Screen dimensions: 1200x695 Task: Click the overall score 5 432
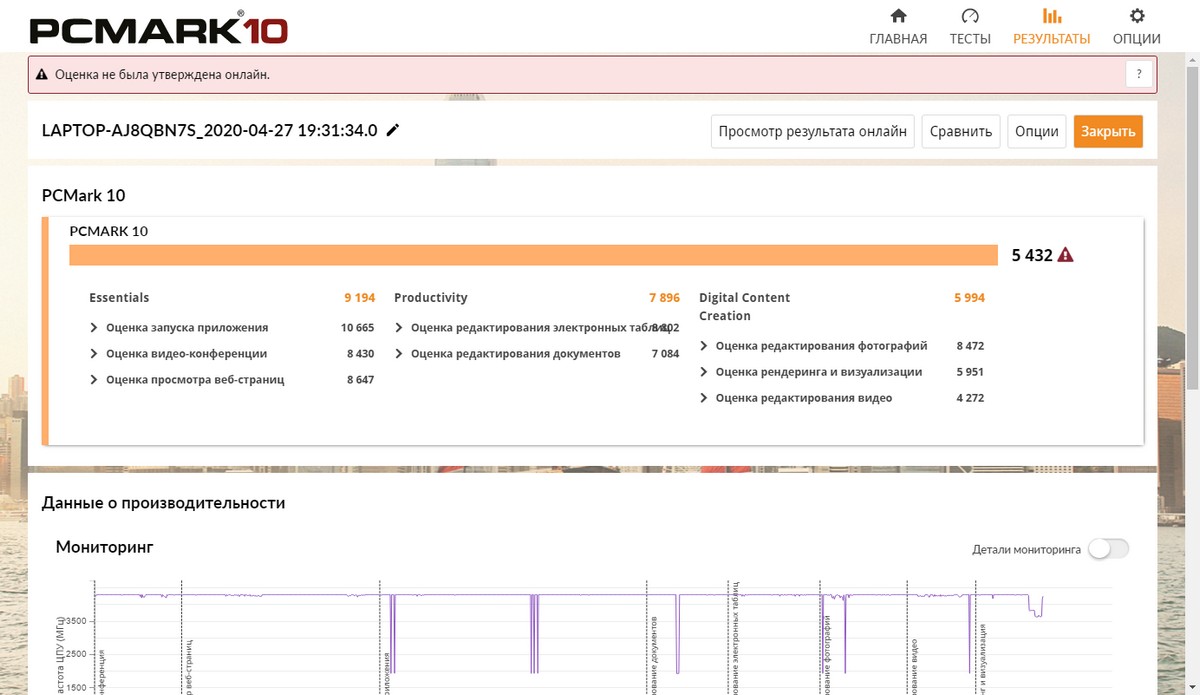click(1032, 255)
